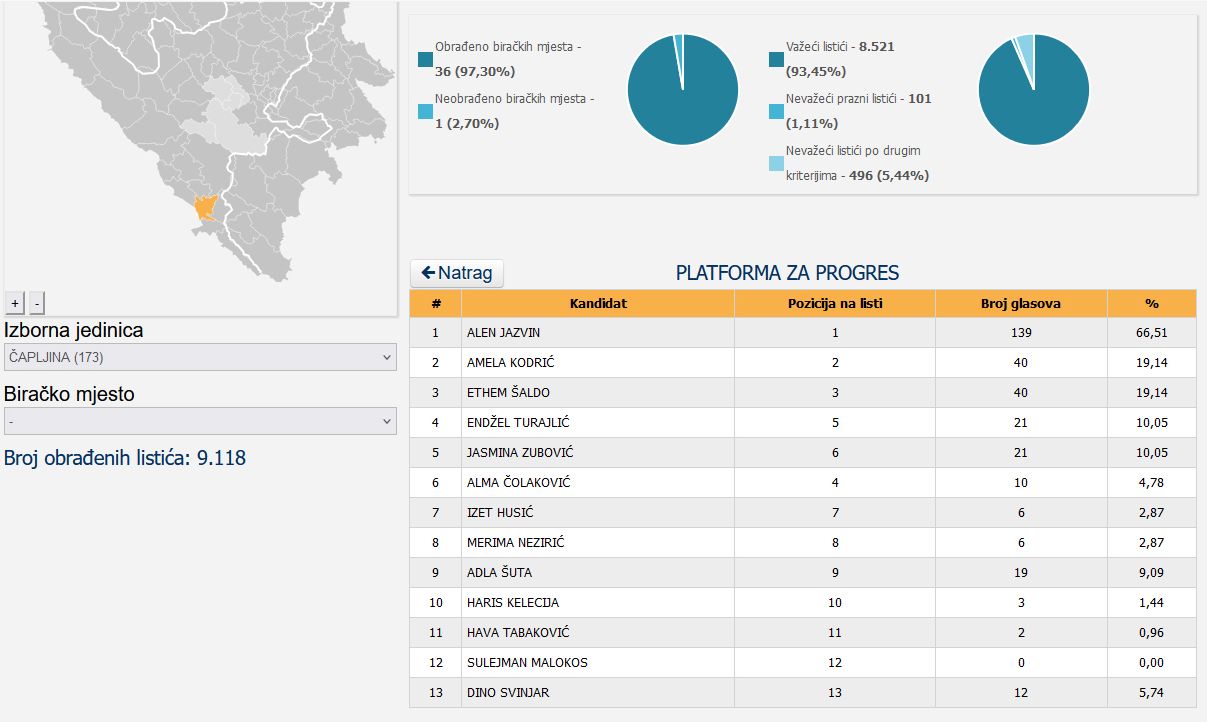The width and height of the screenshot is (1207, 722).
Task: Click the Obrađeno biračkih mjesta legend square
Action: tap(426, 59)
